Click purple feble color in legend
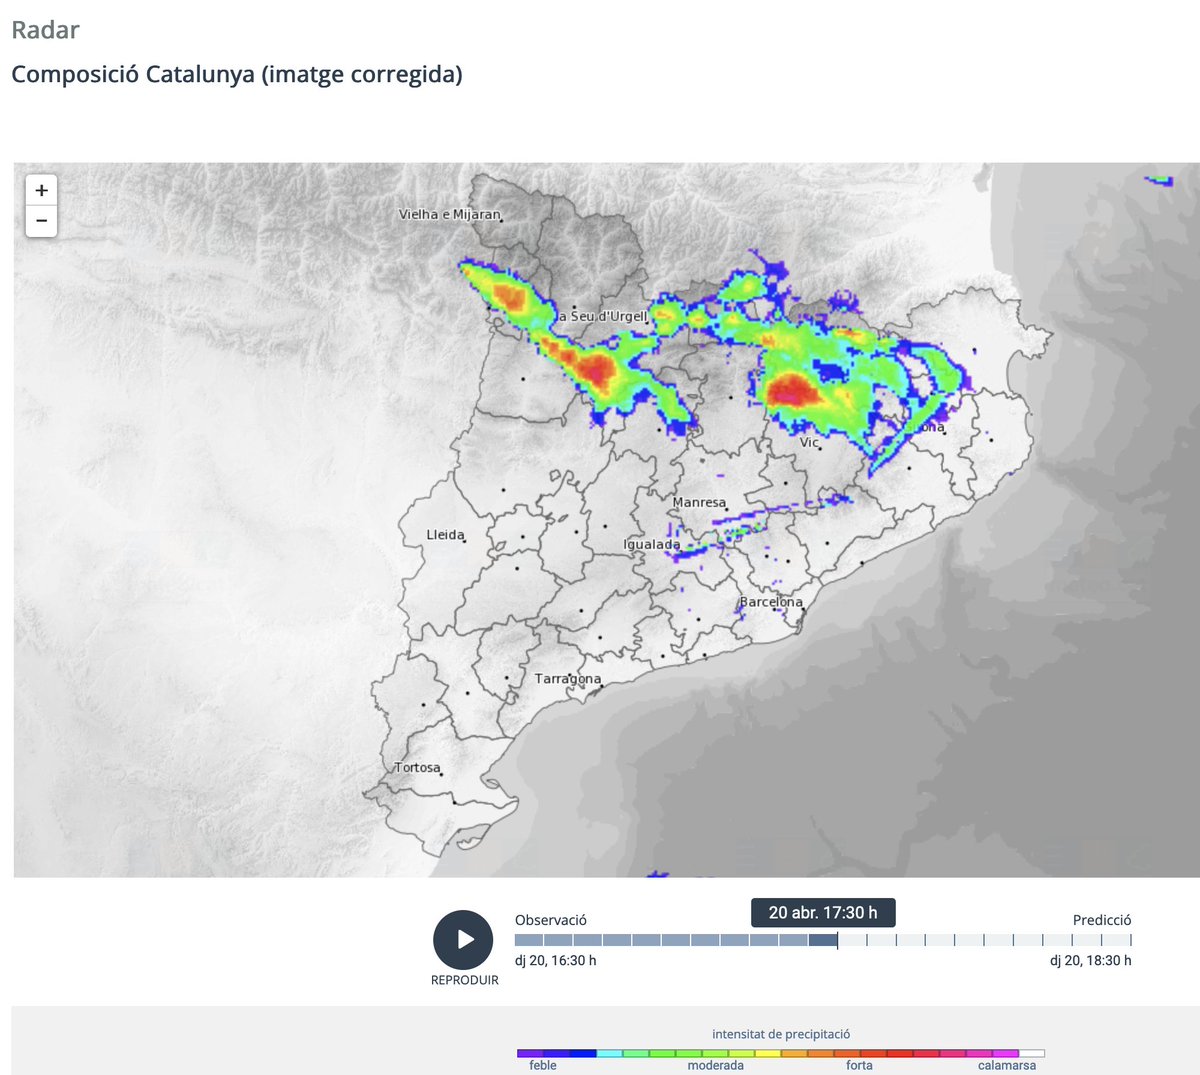Viewport: 1200px width, 1075px height. click(530, 1053)
